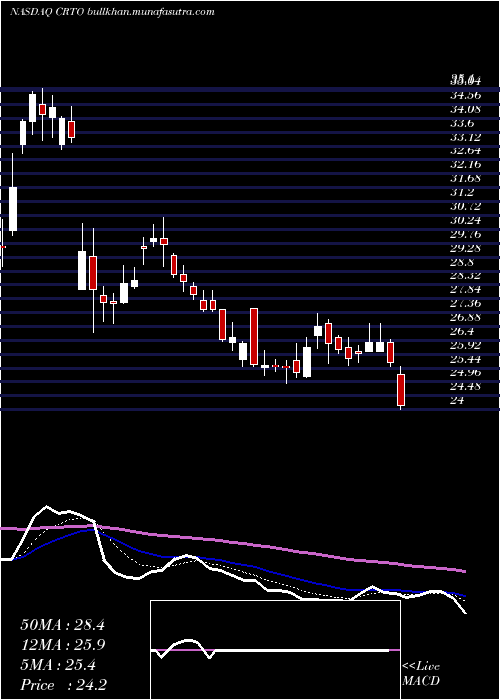The image size is (500, 700).
Task: Click the 34.56 price axis label
Action: (x=465, y=95)
